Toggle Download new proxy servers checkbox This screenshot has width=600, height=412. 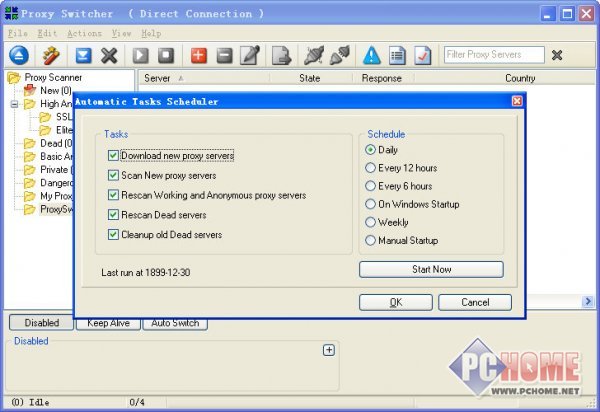coord(113,155)
